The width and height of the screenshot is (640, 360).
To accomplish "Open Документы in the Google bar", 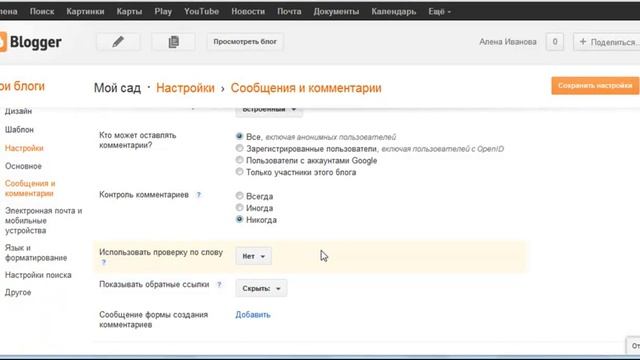I will (336, 11).
